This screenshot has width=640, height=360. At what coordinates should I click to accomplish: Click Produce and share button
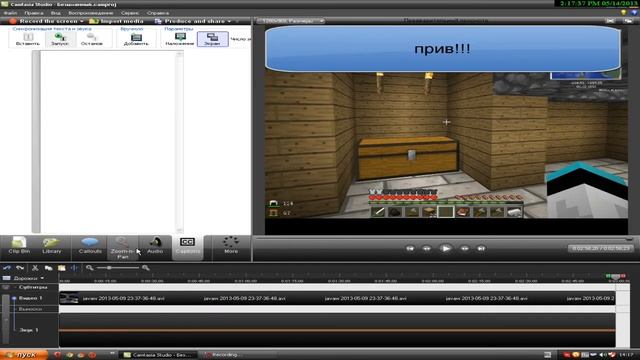click(x=190, y=21)
